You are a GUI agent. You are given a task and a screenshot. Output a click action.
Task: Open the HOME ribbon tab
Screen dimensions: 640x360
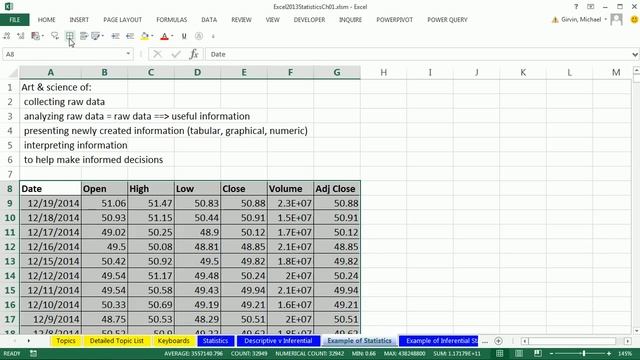tap(47, 20)
